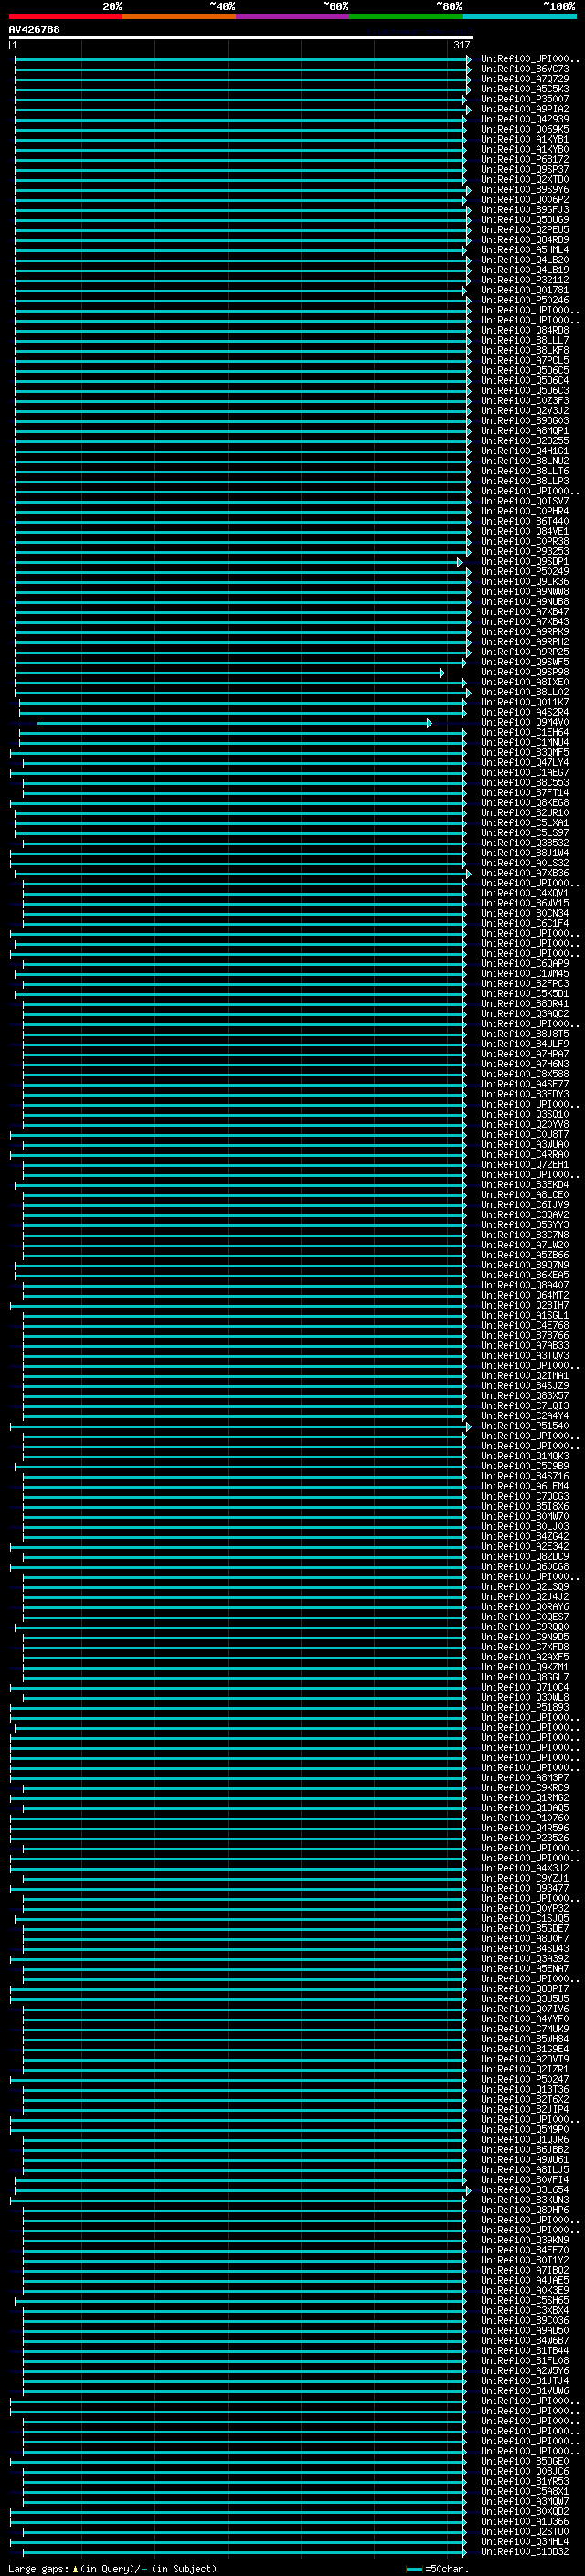
Task: Select hit label UniRef100_B8C553
Action: [524, 783]
